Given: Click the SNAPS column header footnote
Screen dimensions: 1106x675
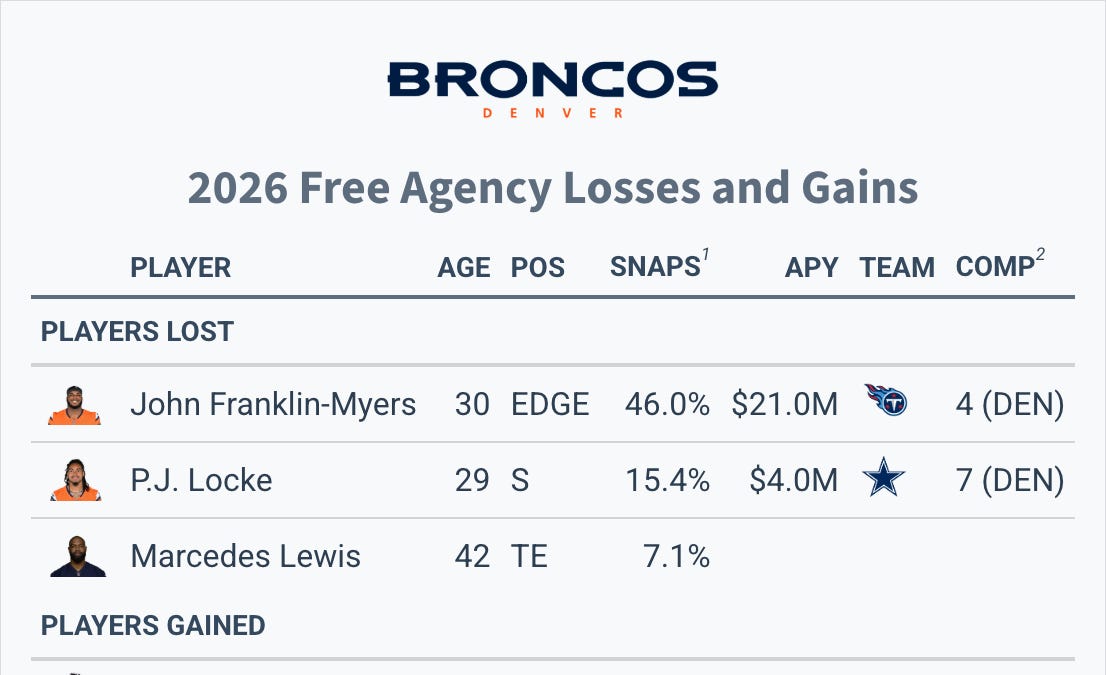Looking at the screenshot, I should (x=705, y=254).
